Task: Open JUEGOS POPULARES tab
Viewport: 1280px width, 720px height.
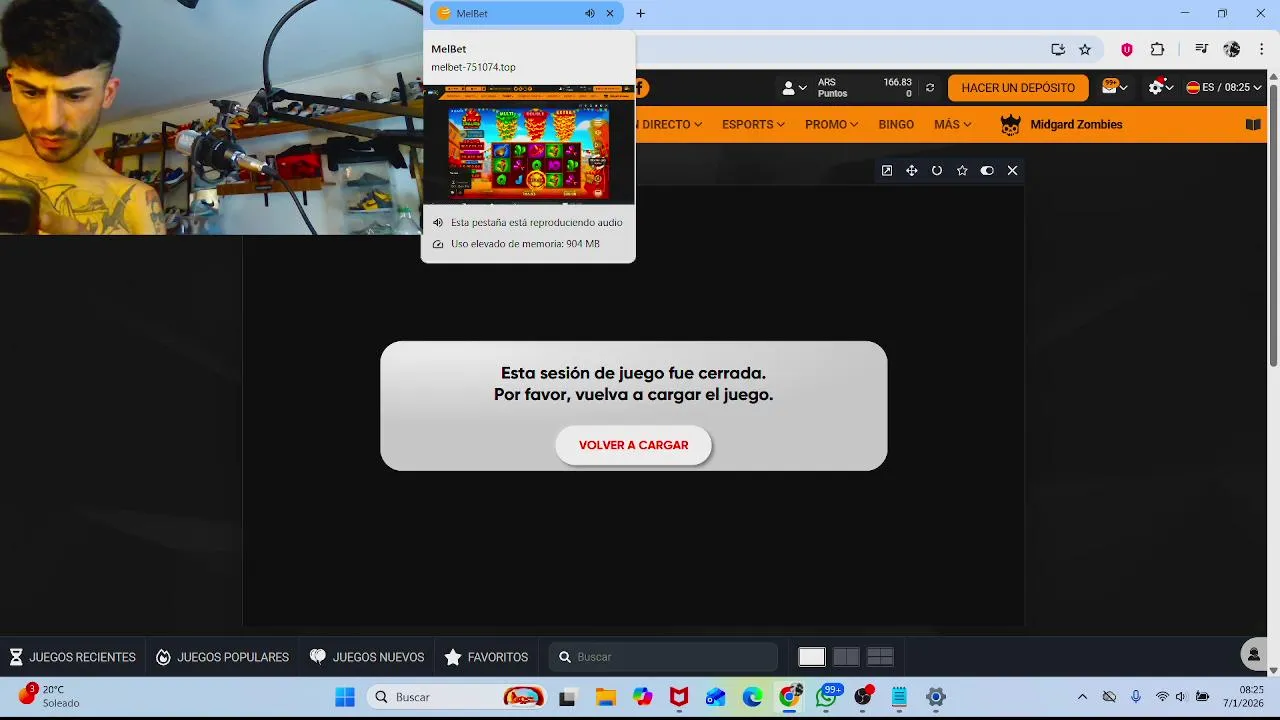Action: point(222,657)
